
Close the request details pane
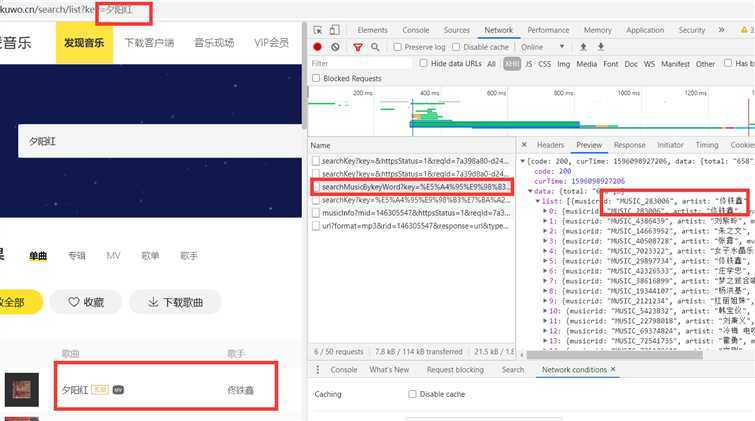pyautogui.click(x=524, y=145)
